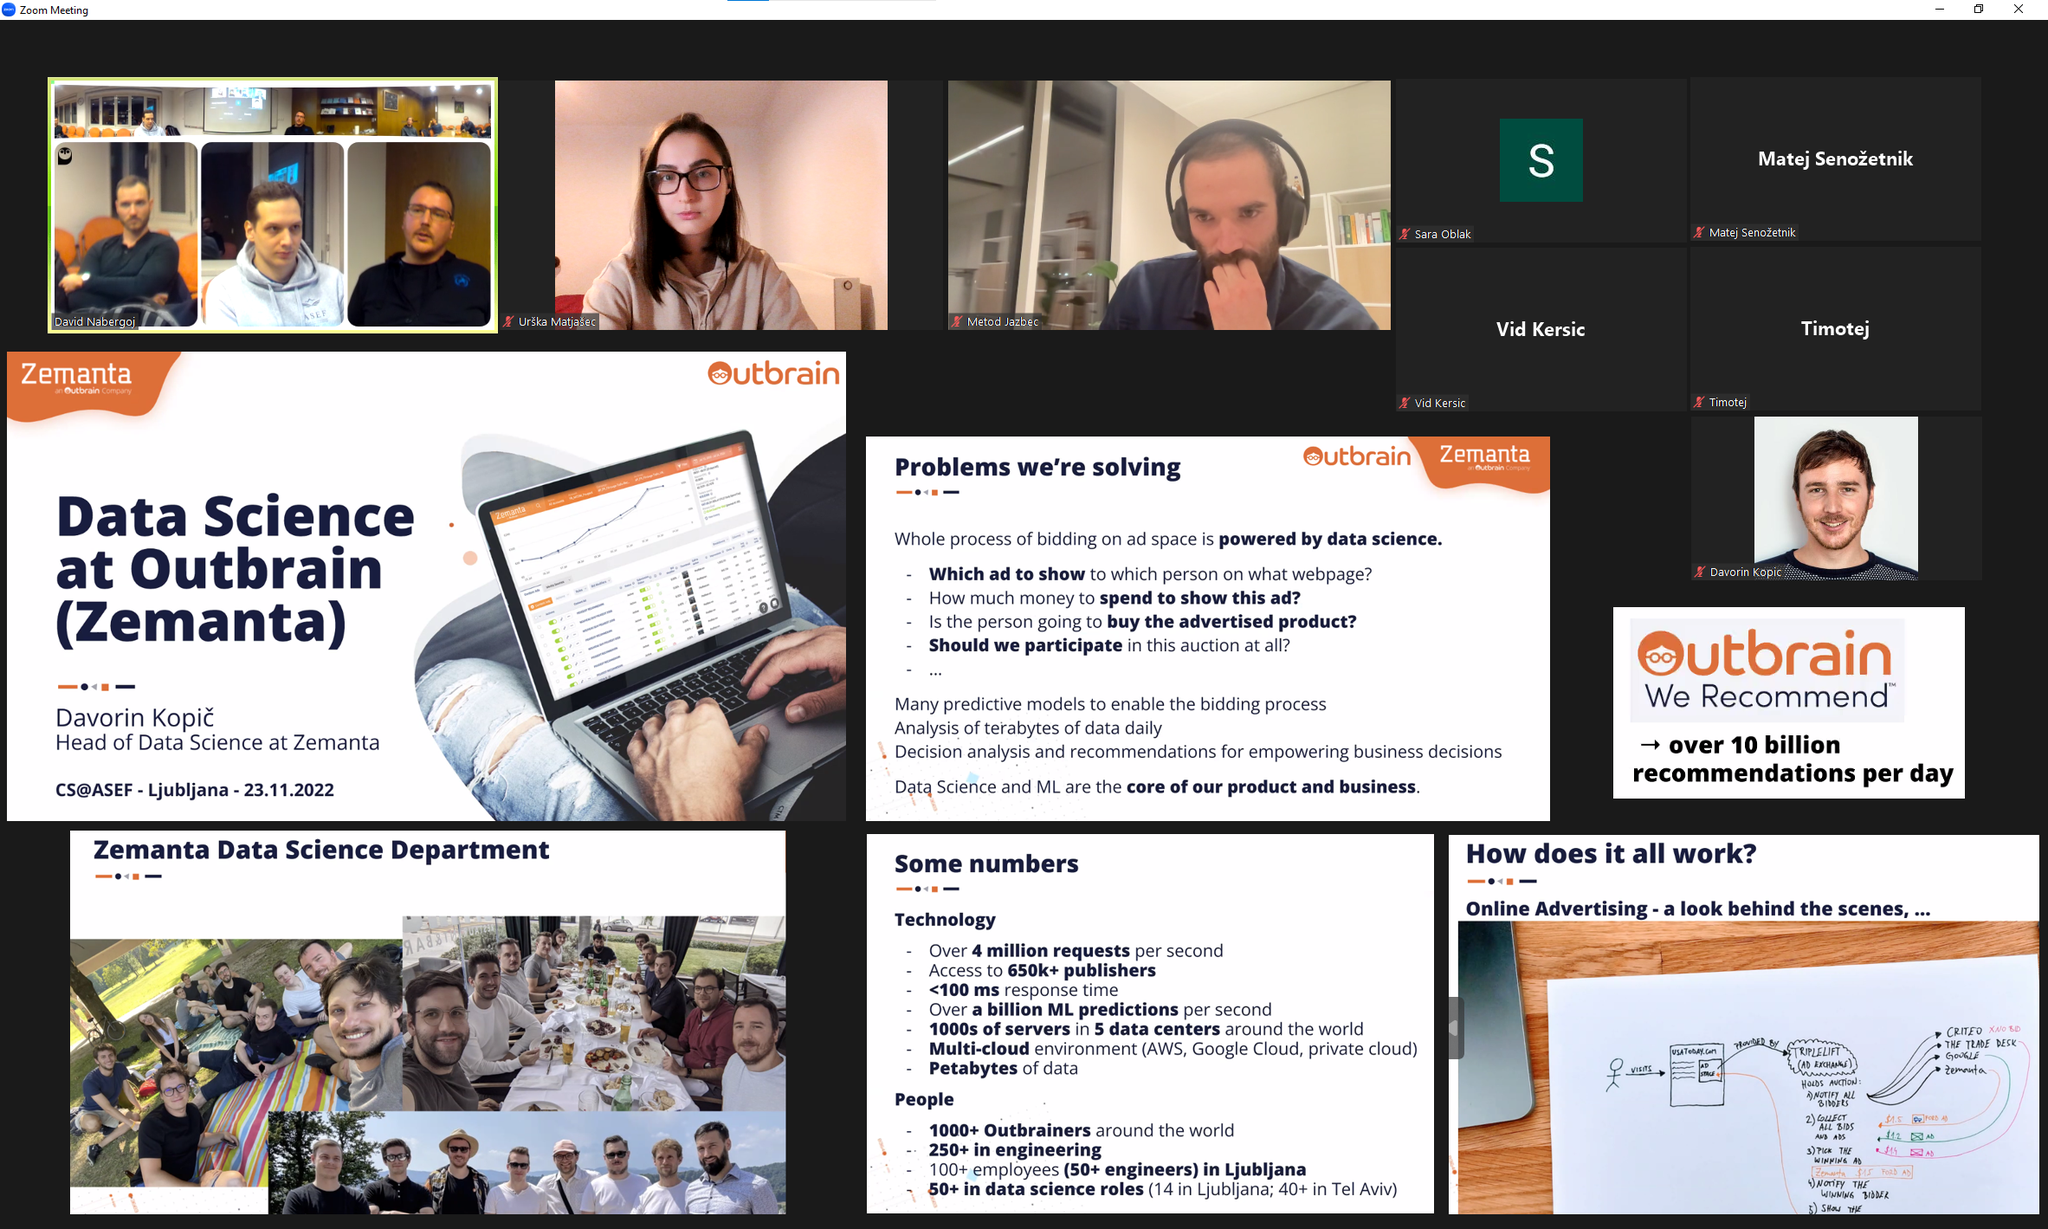Image resolution: width=2048 pixels, height=1229 pixels.
Task: Click the white-shirts group photo on Department slide
Action: (527, 1162)
